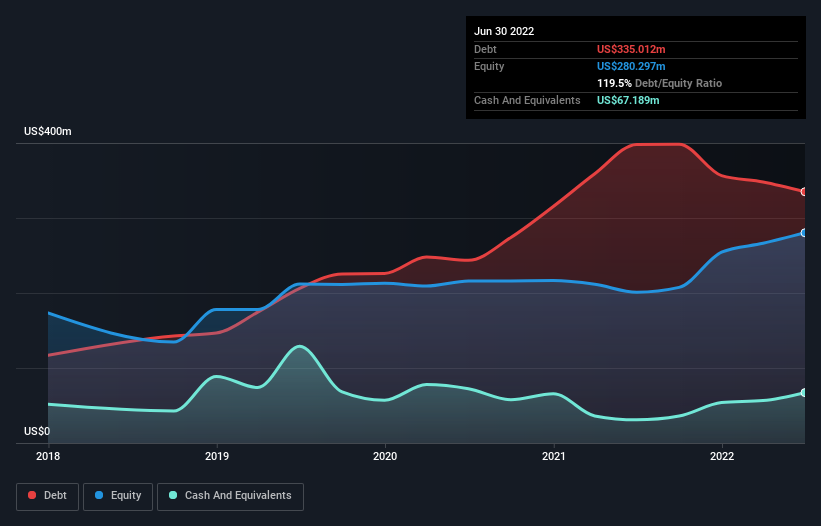Toggle the Debt legend button

[47, 496]
